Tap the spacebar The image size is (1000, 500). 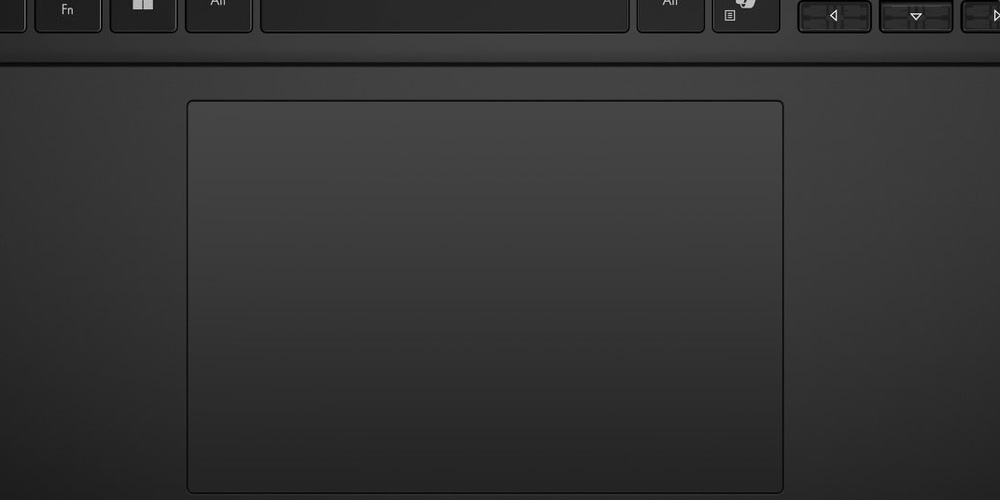click(445, 15)
